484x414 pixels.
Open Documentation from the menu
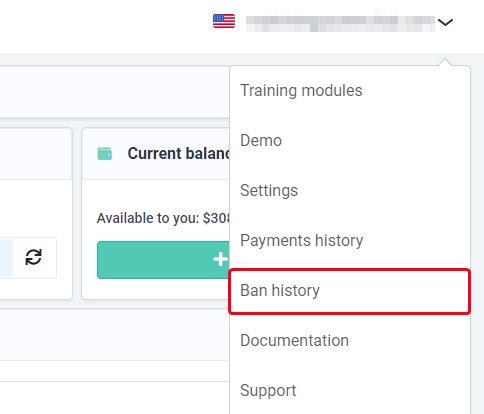[350, 340]
